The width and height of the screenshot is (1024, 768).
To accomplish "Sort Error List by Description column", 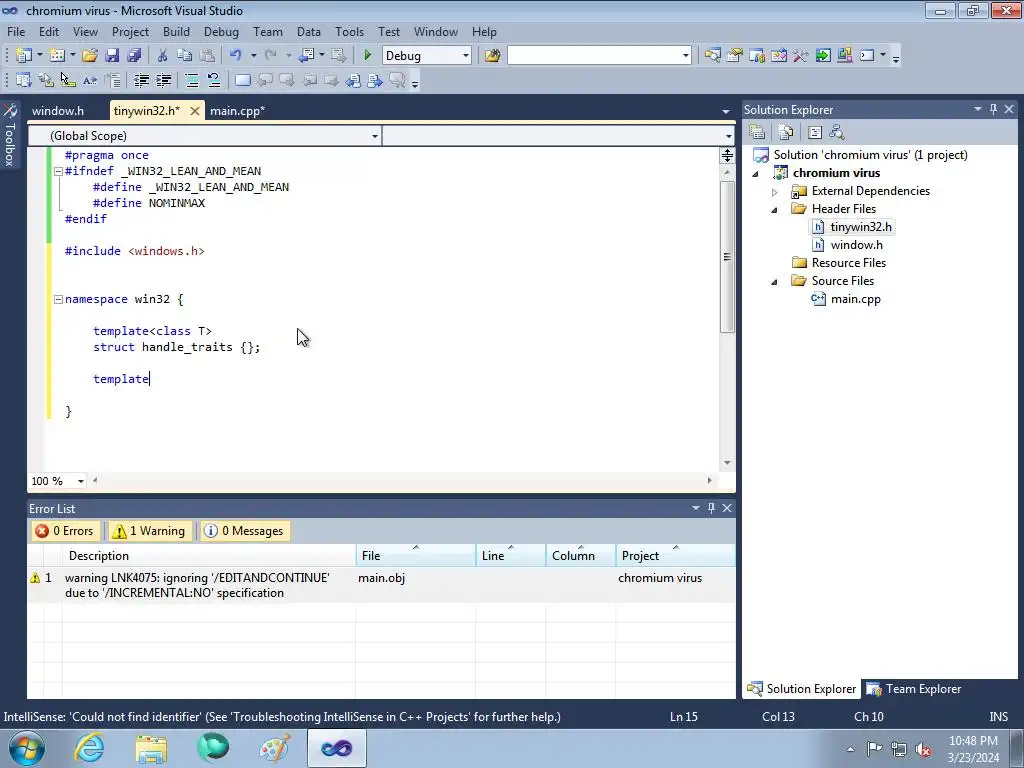I will click(209, 556).
